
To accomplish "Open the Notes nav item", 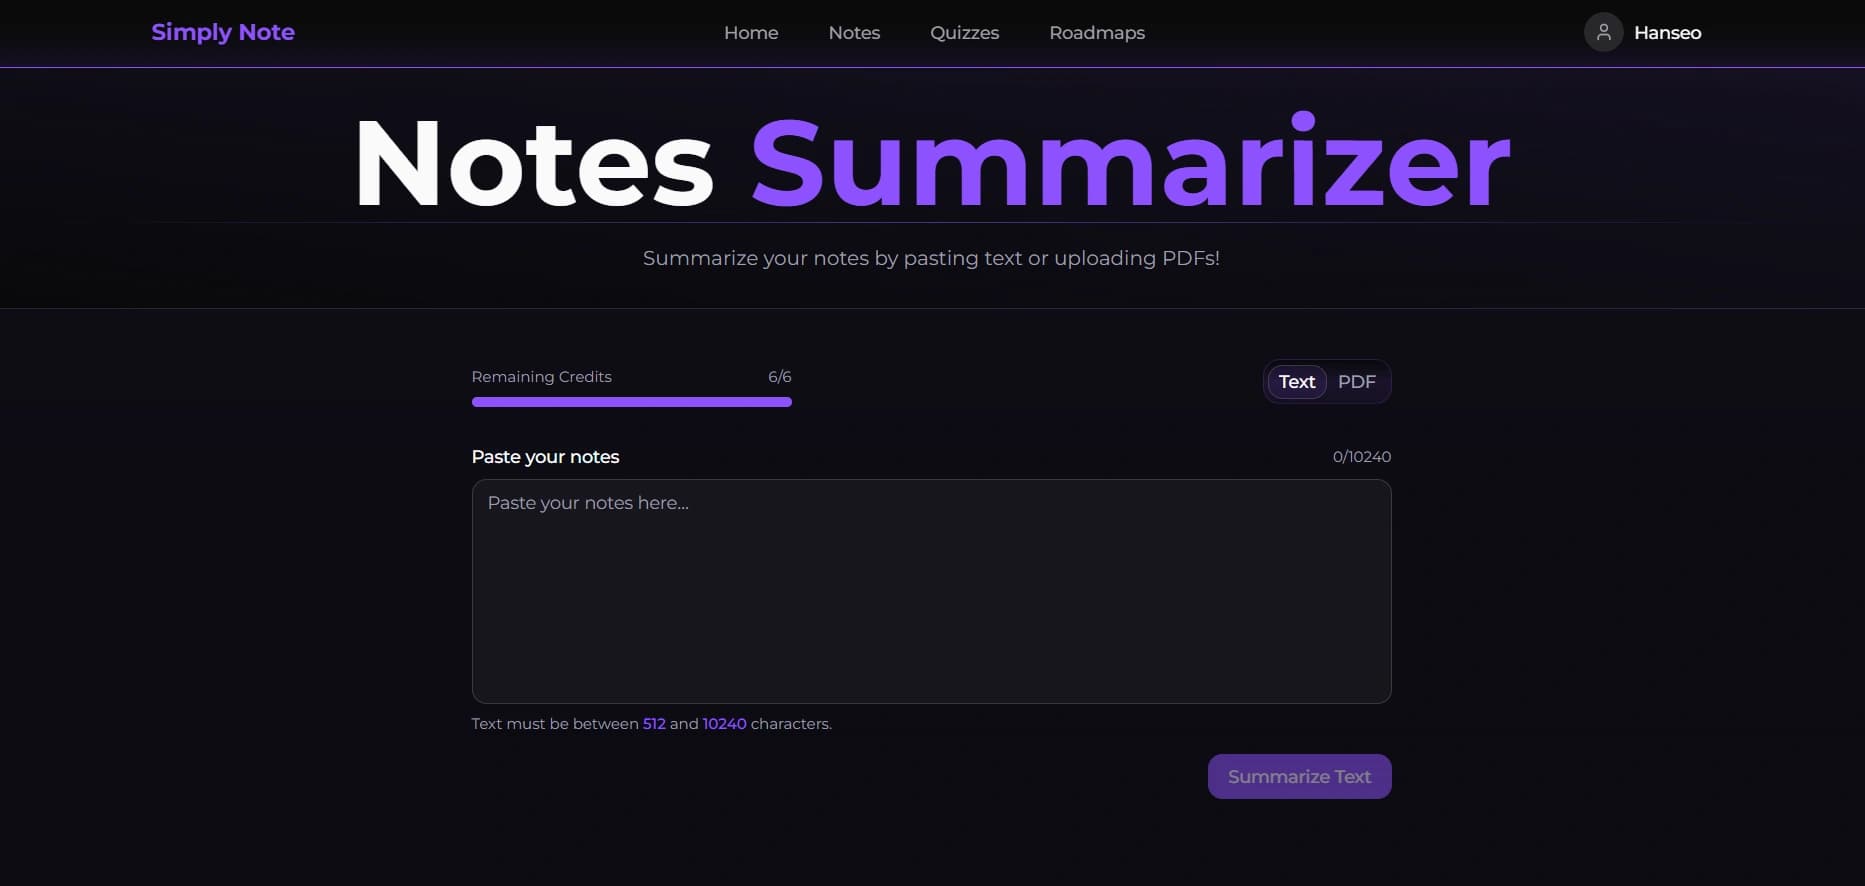I will [x=854, y=33].
